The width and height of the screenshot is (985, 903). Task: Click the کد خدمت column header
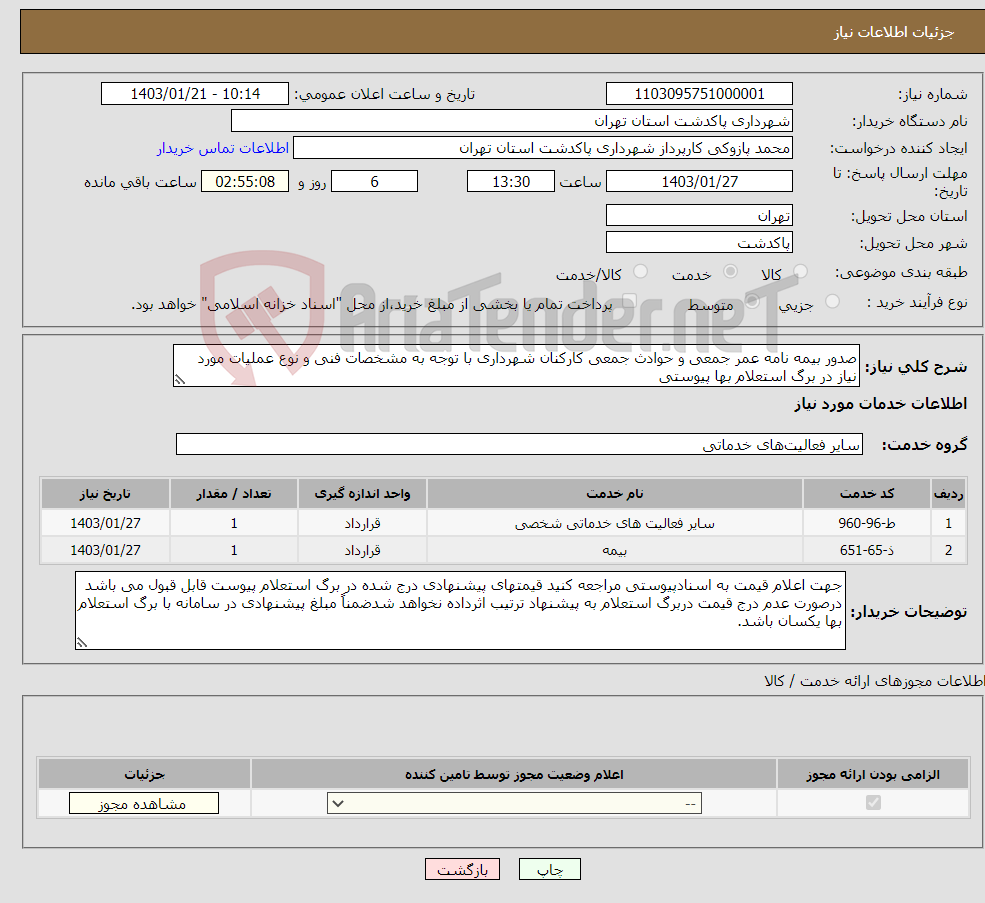tap(867, 494)
